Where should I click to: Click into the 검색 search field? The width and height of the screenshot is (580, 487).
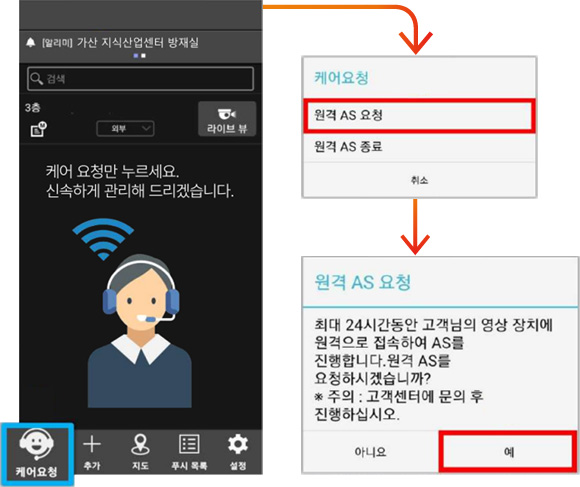[x=141, y=78]
